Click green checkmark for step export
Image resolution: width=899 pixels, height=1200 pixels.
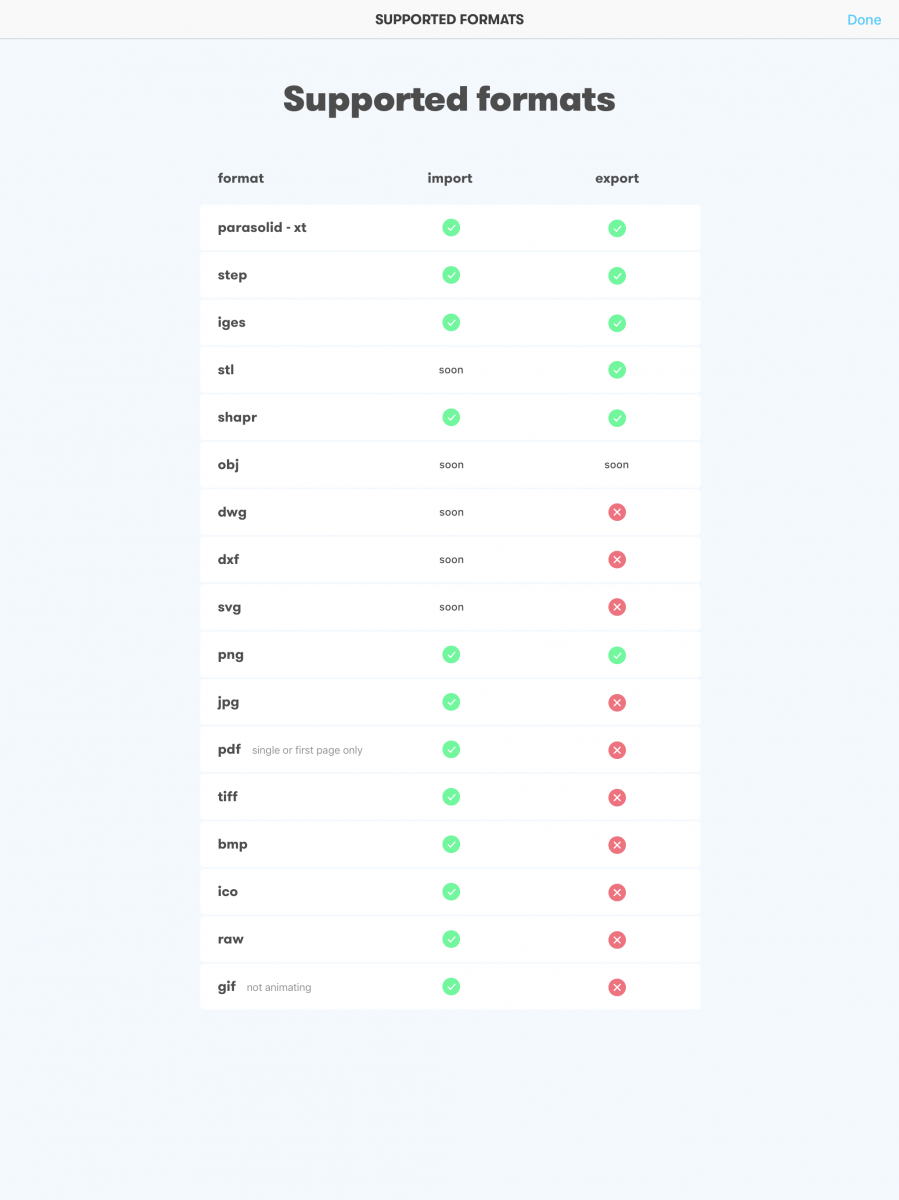[x=617, y=275]
